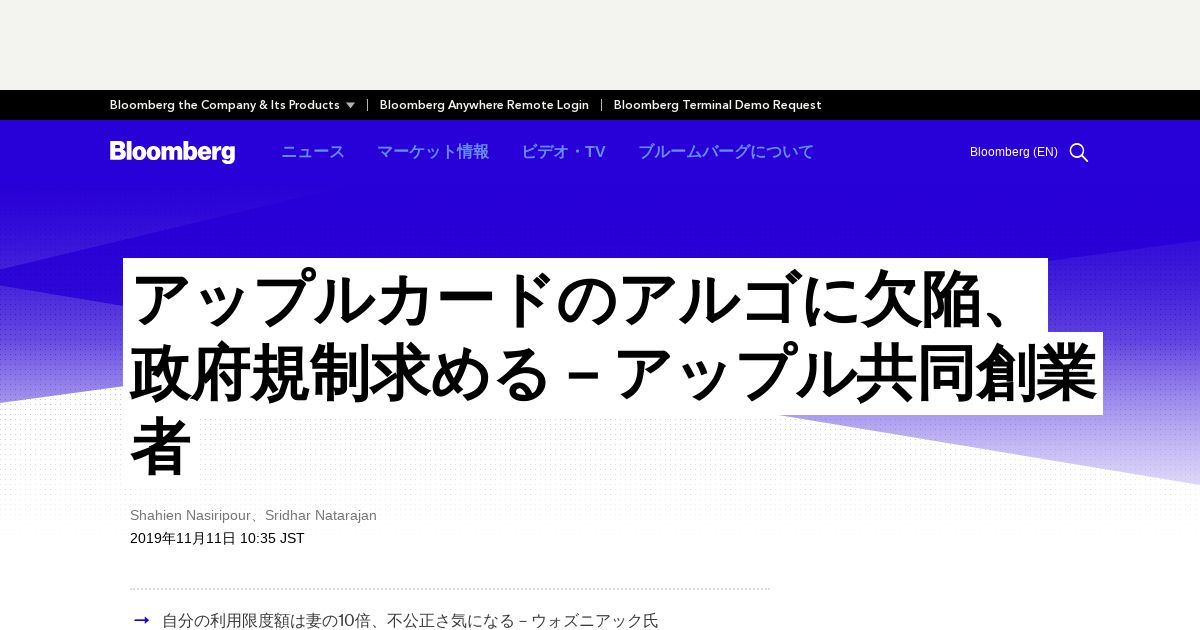Click the article headline アップルカードのアルゴに欠陥

[613, 374]
